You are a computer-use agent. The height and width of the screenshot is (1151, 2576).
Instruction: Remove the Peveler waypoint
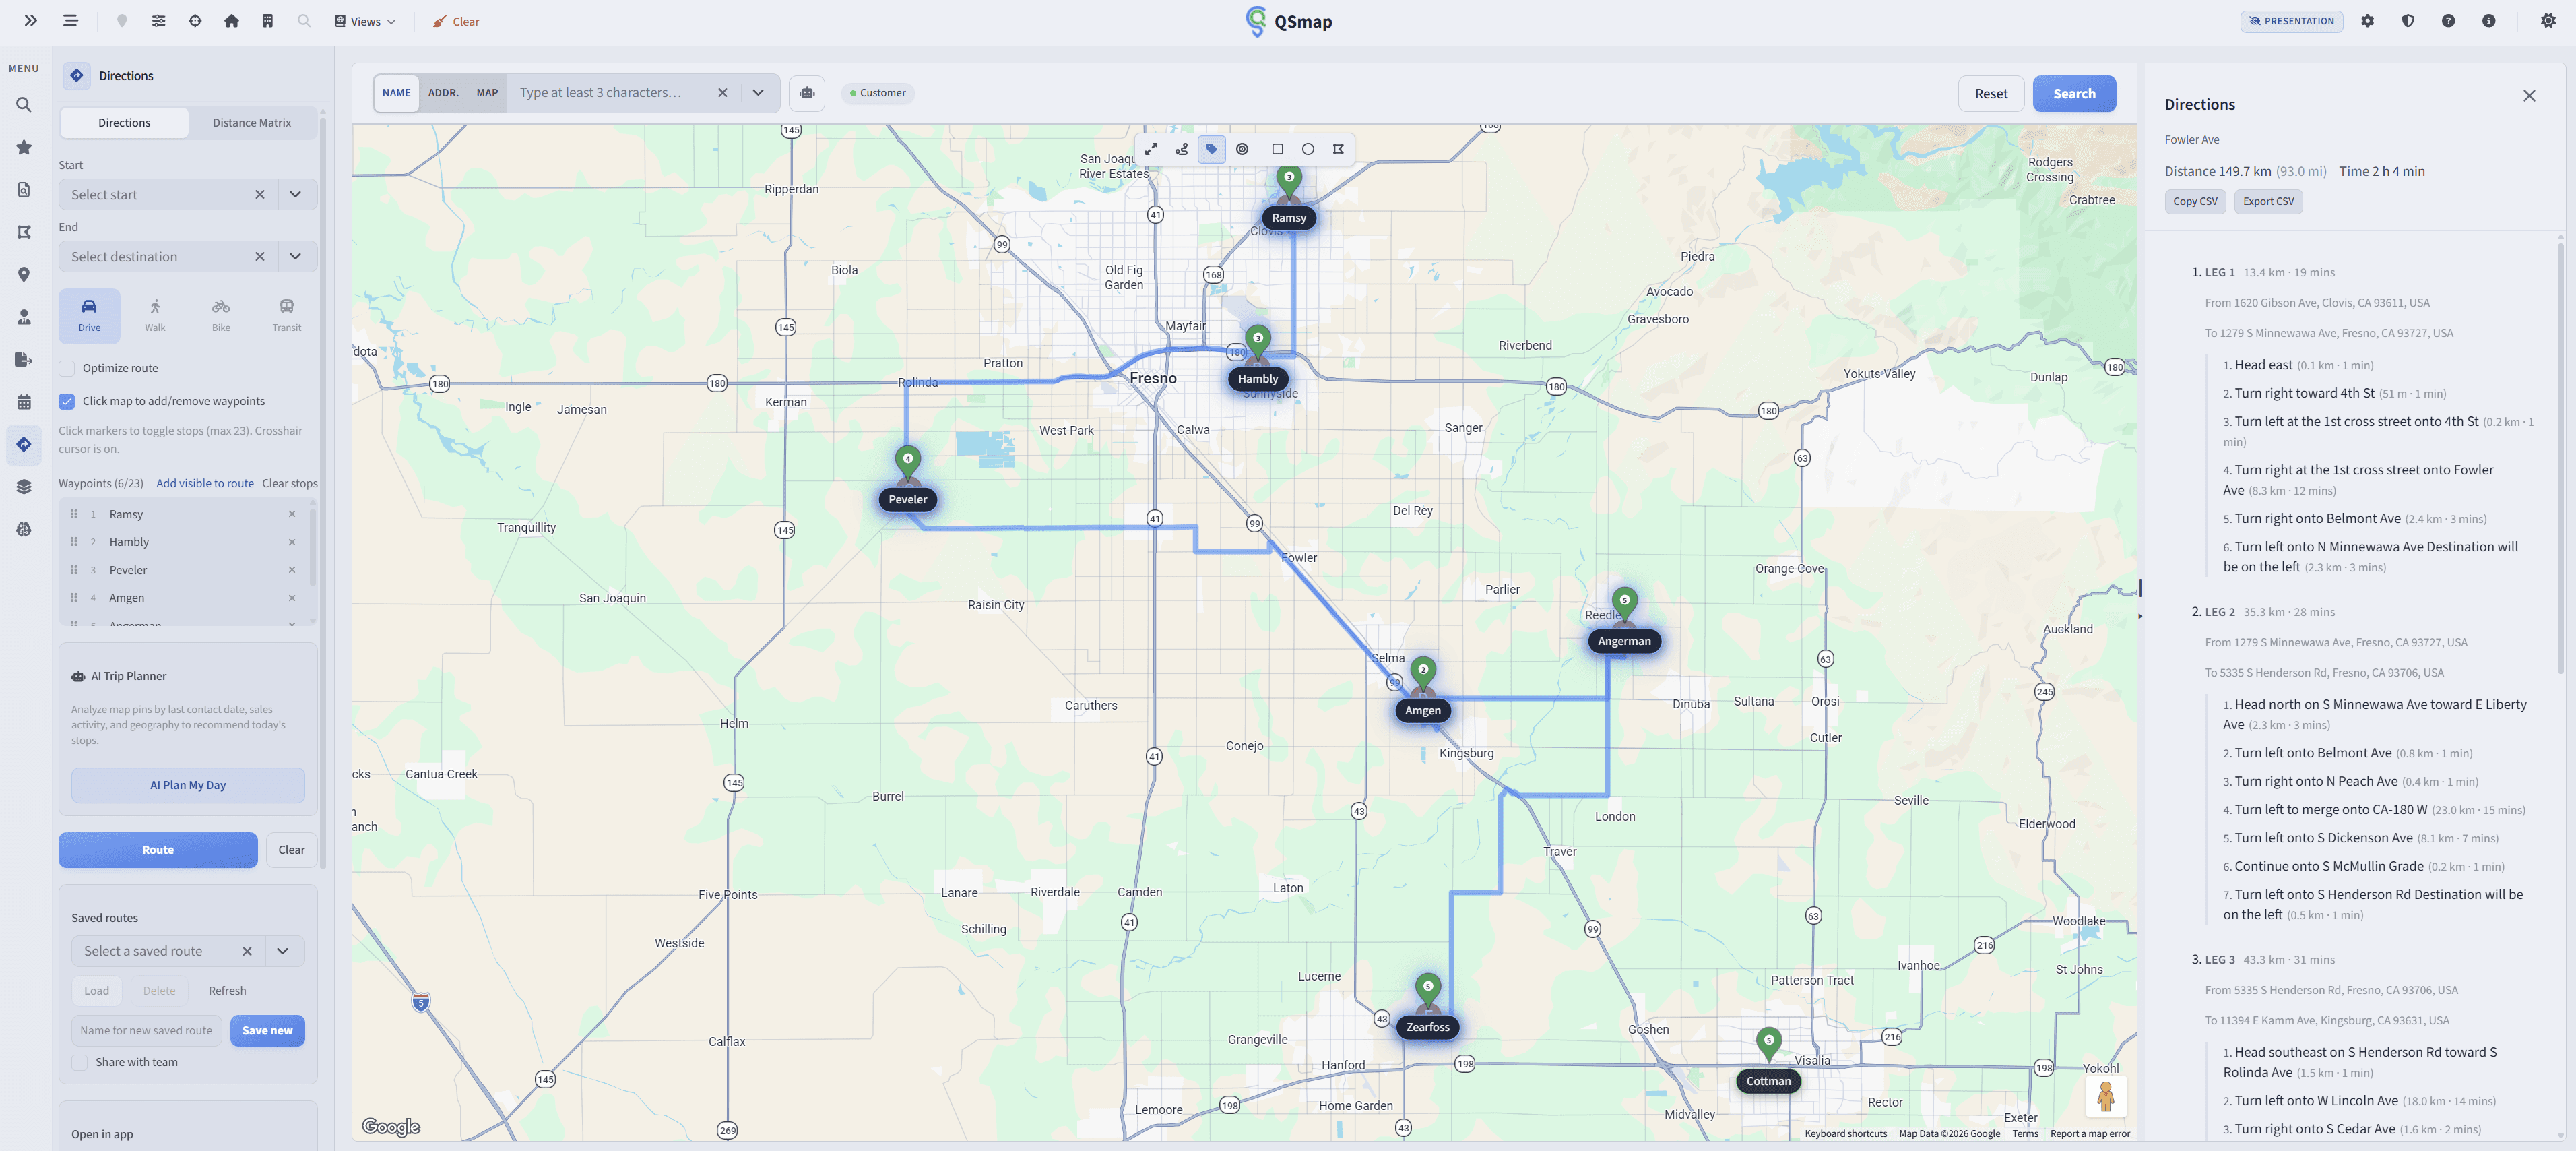pos(292,570)
